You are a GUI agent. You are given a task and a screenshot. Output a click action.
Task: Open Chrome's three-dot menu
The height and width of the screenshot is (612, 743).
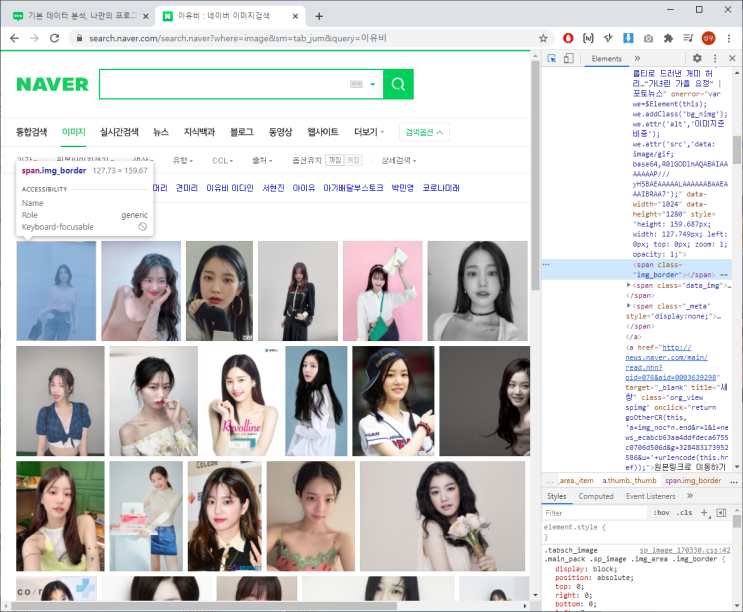coord(729,38)
